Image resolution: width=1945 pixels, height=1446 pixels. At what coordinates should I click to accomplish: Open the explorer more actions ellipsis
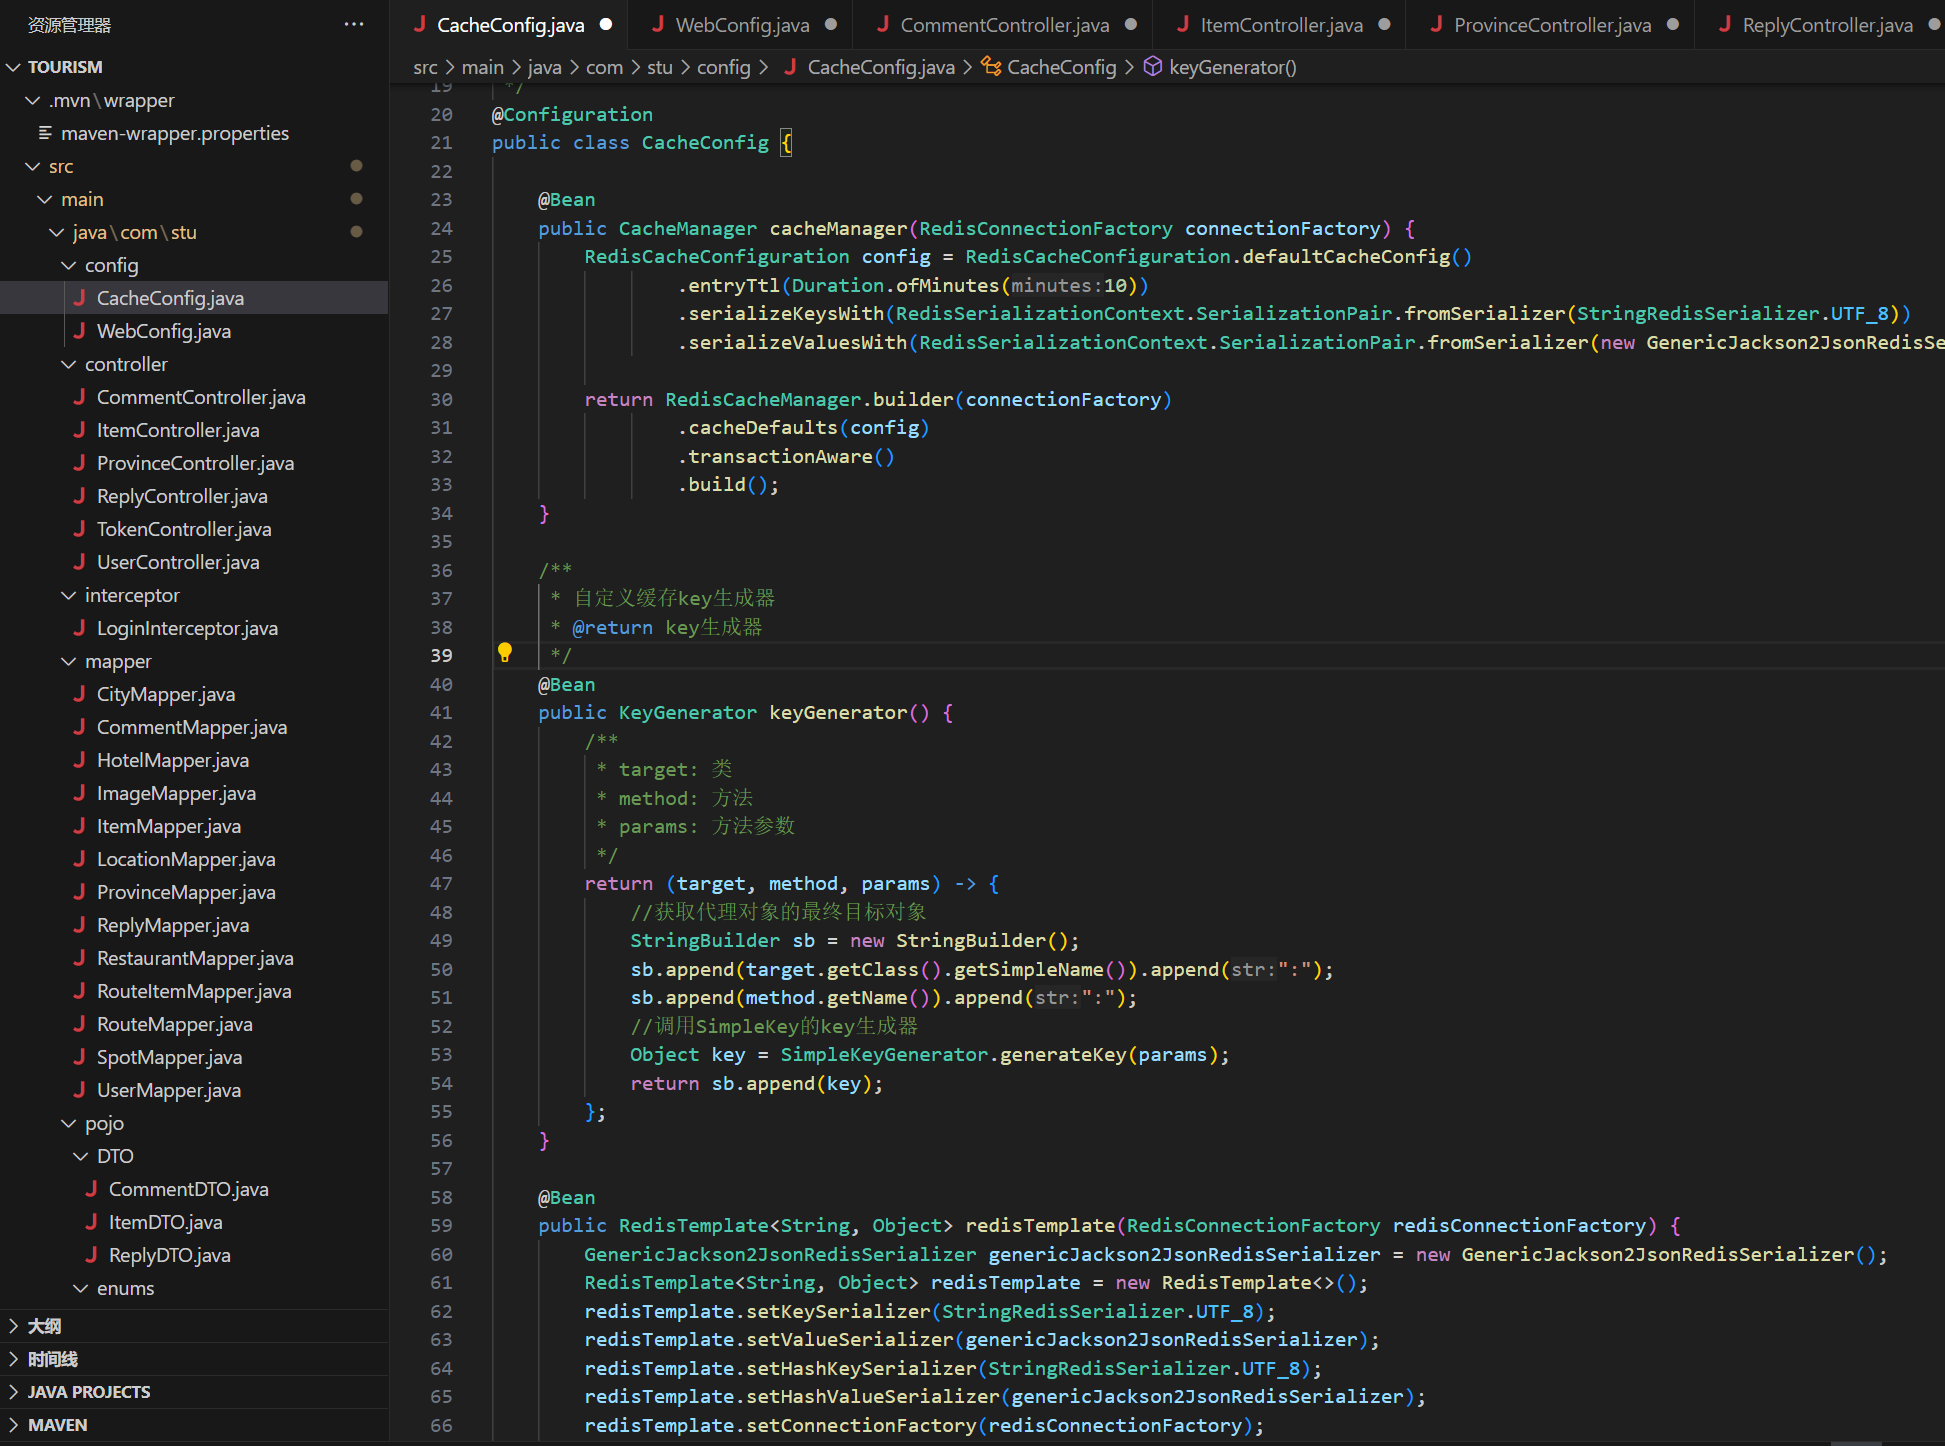tap(354, 24)
